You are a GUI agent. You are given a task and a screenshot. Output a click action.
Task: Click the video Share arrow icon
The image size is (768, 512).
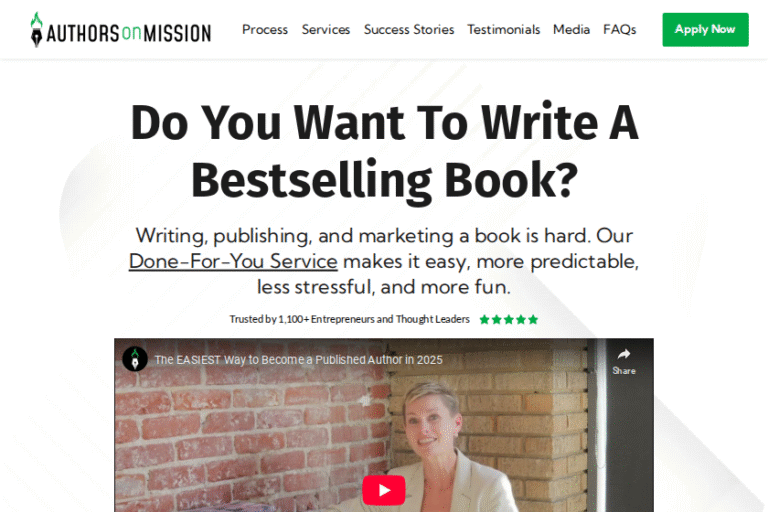(x=624, y=354)
